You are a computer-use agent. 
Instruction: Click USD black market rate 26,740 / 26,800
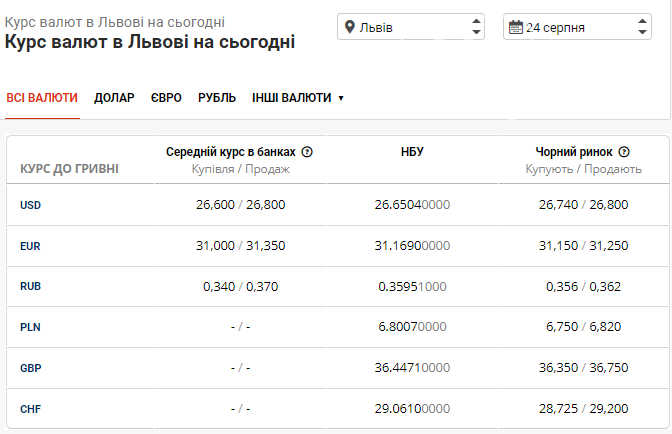(583, 204)
